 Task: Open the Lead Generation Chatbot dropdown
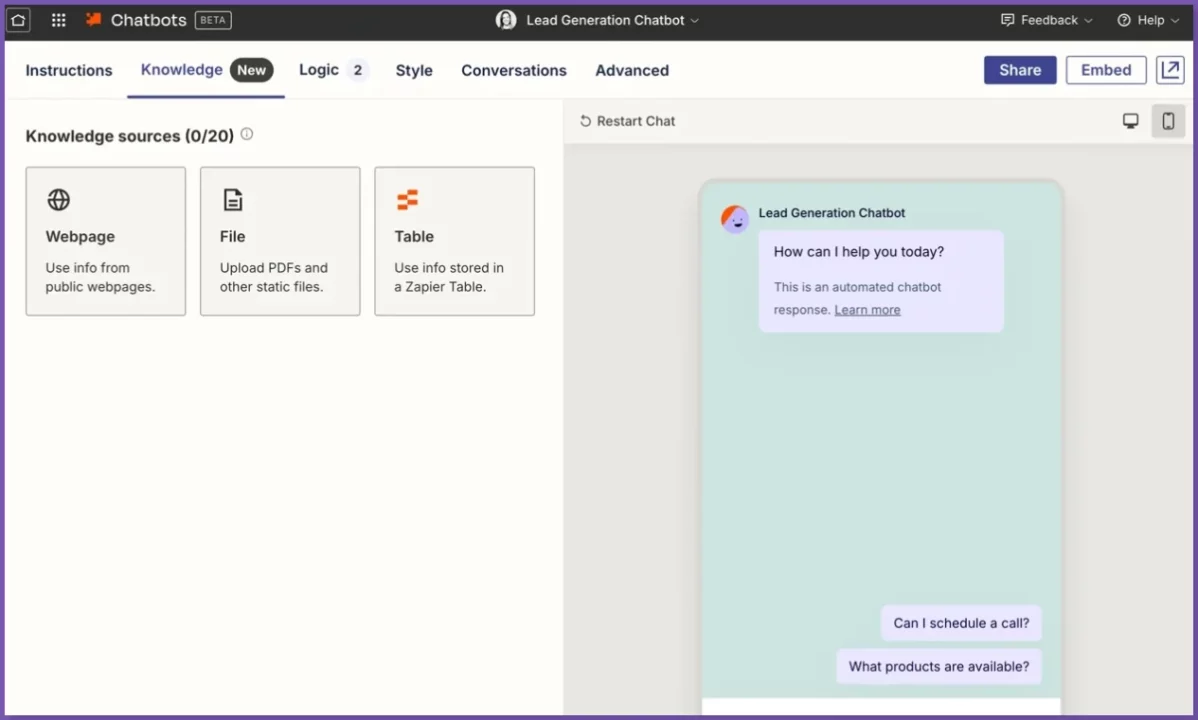coord(597,19)
